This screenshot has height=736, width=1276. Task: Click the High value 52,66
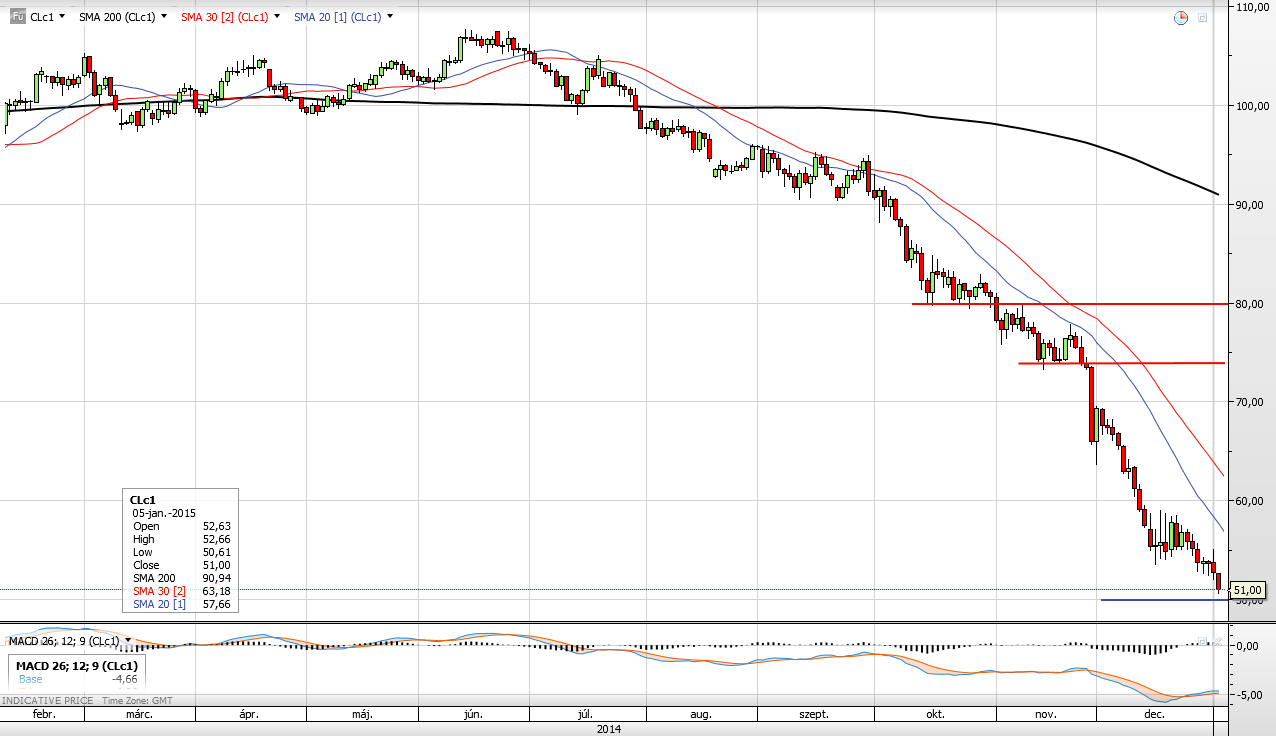pos(216,539)
